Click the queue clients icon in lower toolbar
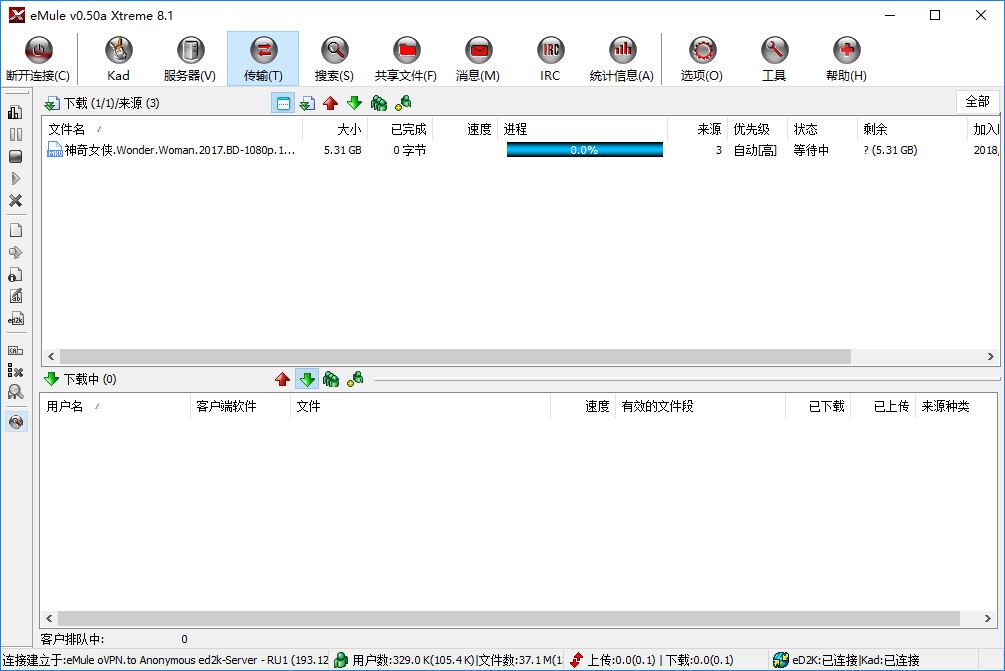This screenshot has width=1005, height=671. coord(331,379)
